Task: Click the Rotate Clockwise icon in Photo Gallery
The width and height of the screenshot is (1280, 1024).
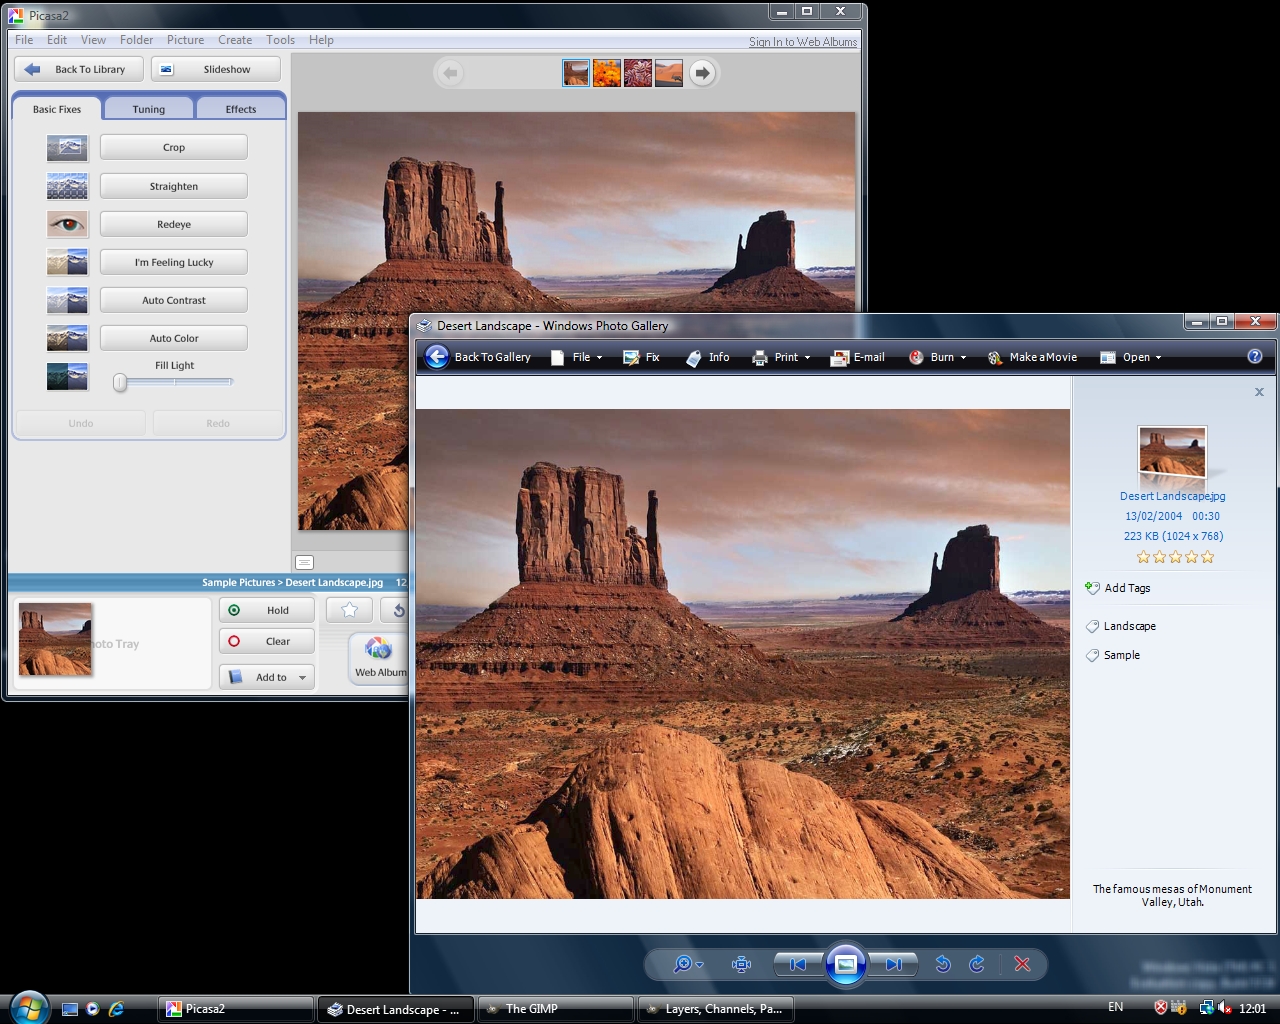Action: click(977, 964)
